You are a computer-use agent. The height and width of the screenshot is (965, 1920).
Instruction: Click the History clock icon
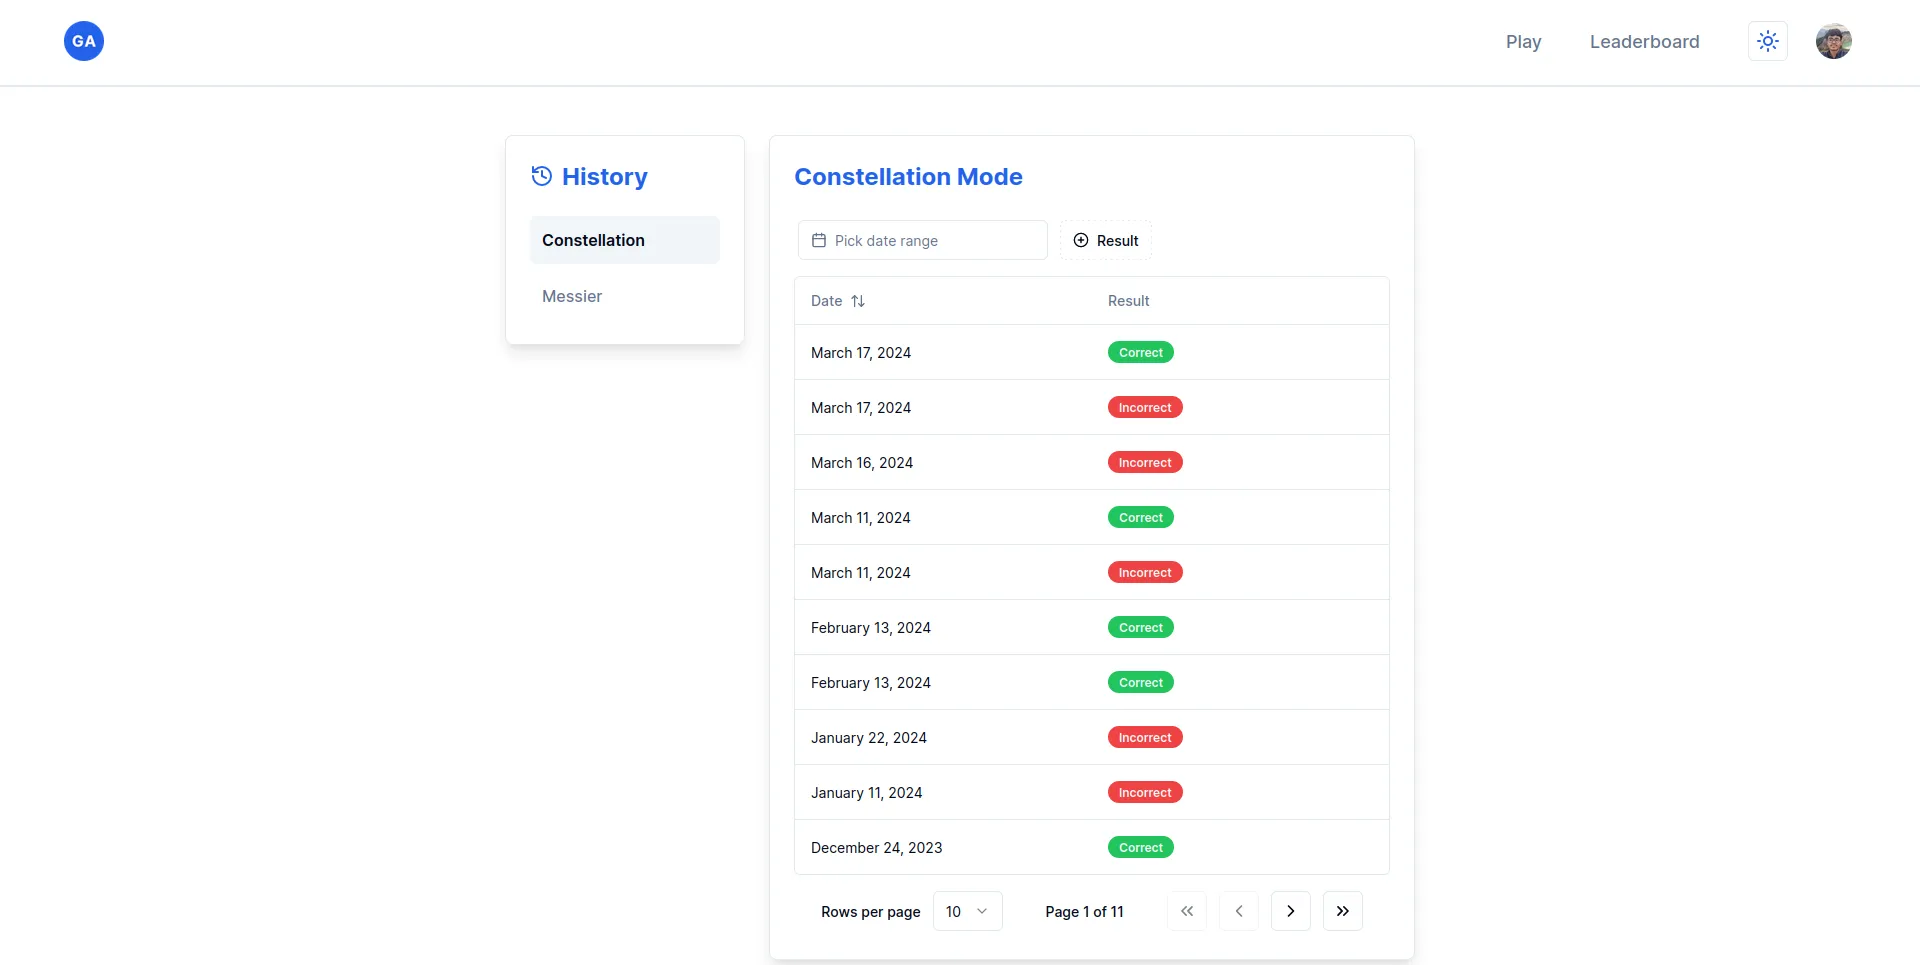pos(541,176)
